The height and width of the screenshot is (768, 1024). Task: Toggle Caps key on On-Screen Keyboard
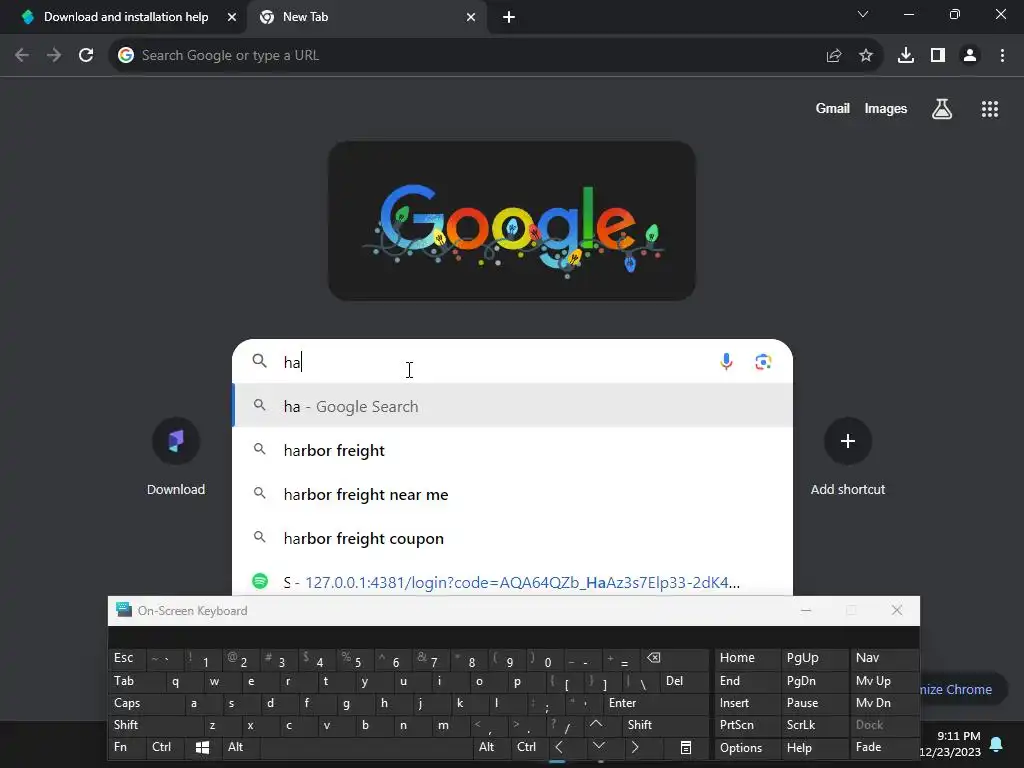[145, 703]
